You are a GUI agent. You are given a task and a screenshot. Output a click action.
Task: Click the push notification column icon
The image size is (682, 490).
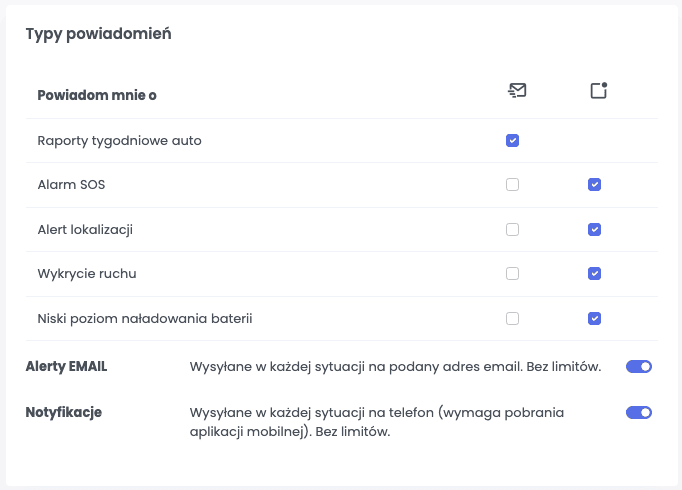pyautogui.click(x=599, y=90)
